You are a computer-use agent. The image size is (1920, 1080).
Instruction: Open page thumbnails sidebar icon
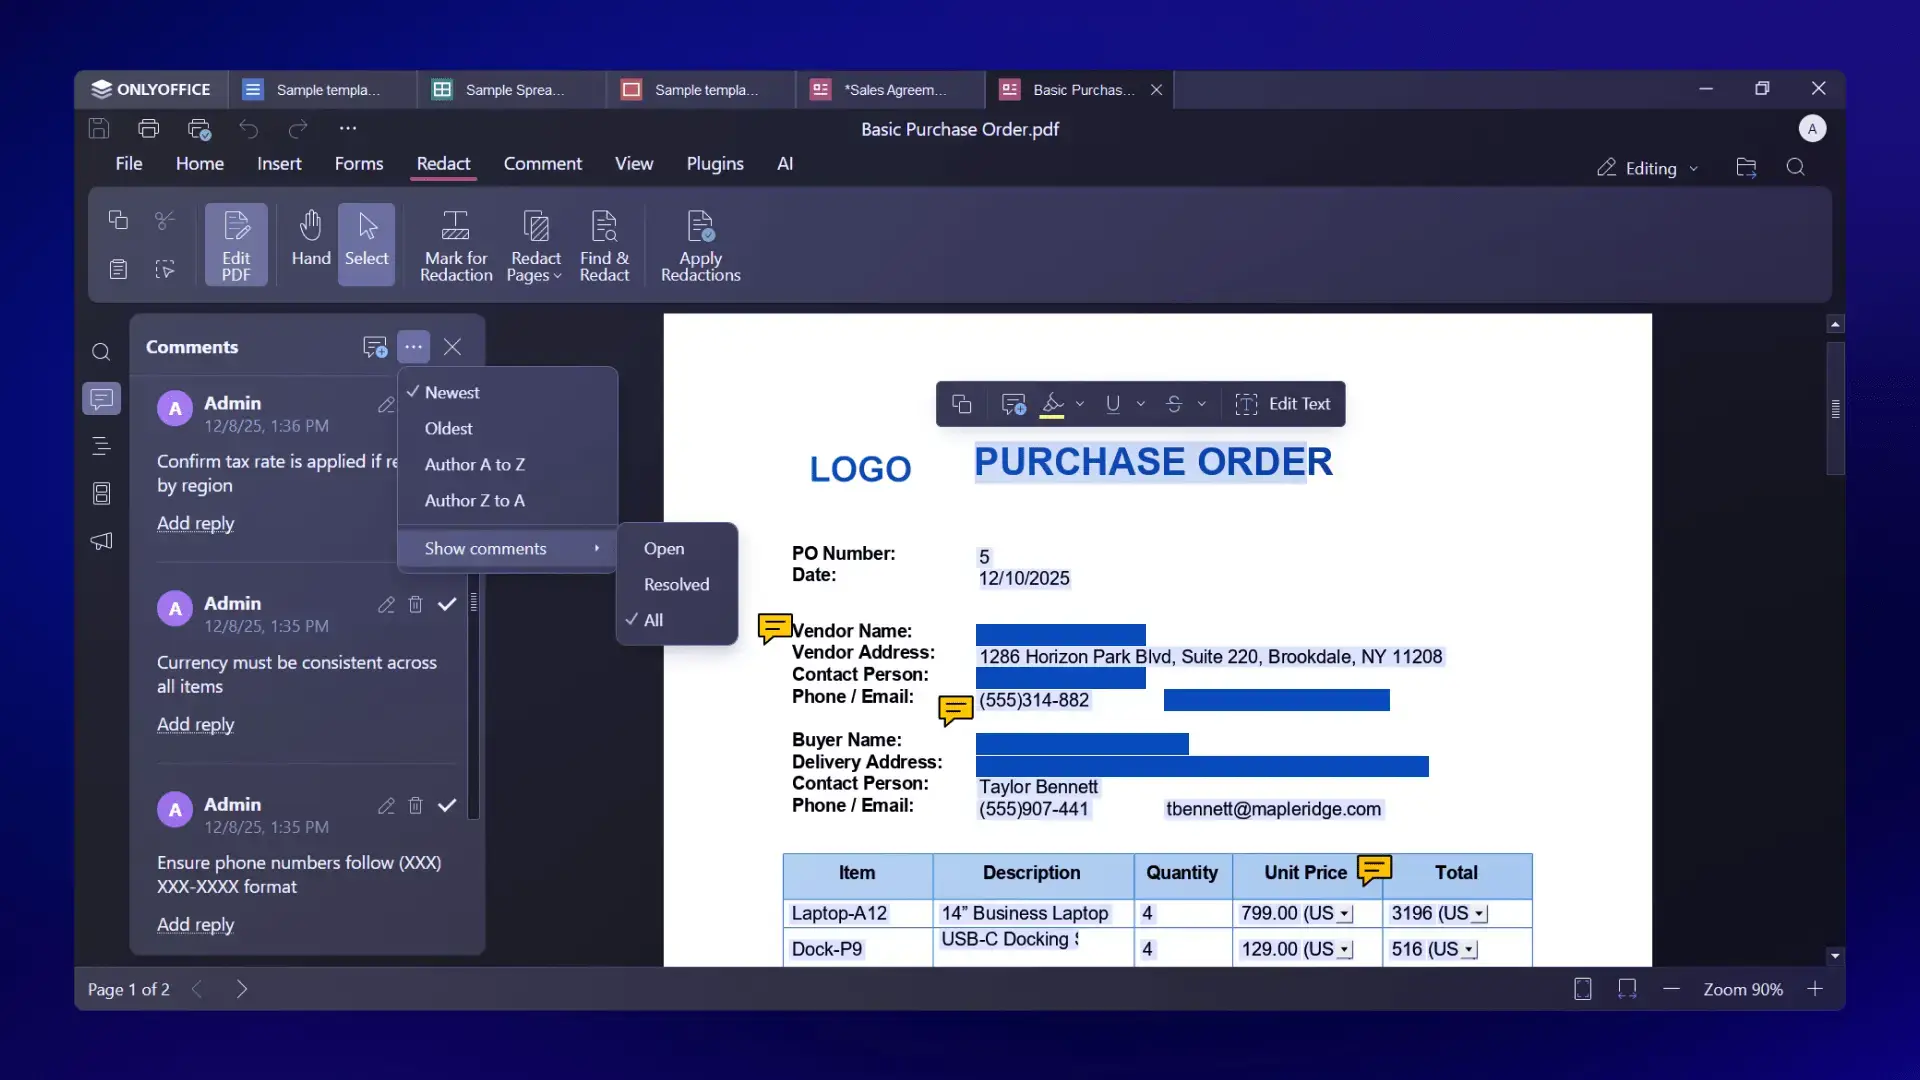point(101,493)
